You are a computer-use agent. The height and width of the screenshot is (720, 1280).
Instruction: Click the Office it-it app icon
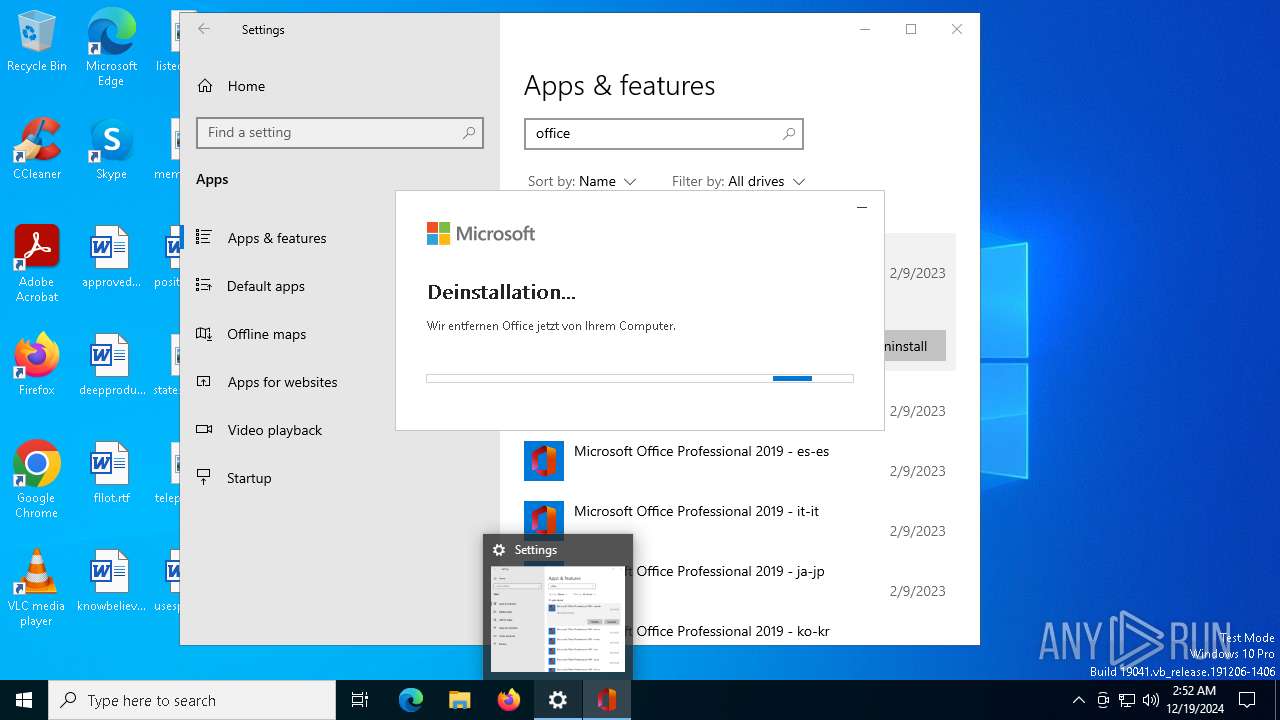[x=544, y=521]
